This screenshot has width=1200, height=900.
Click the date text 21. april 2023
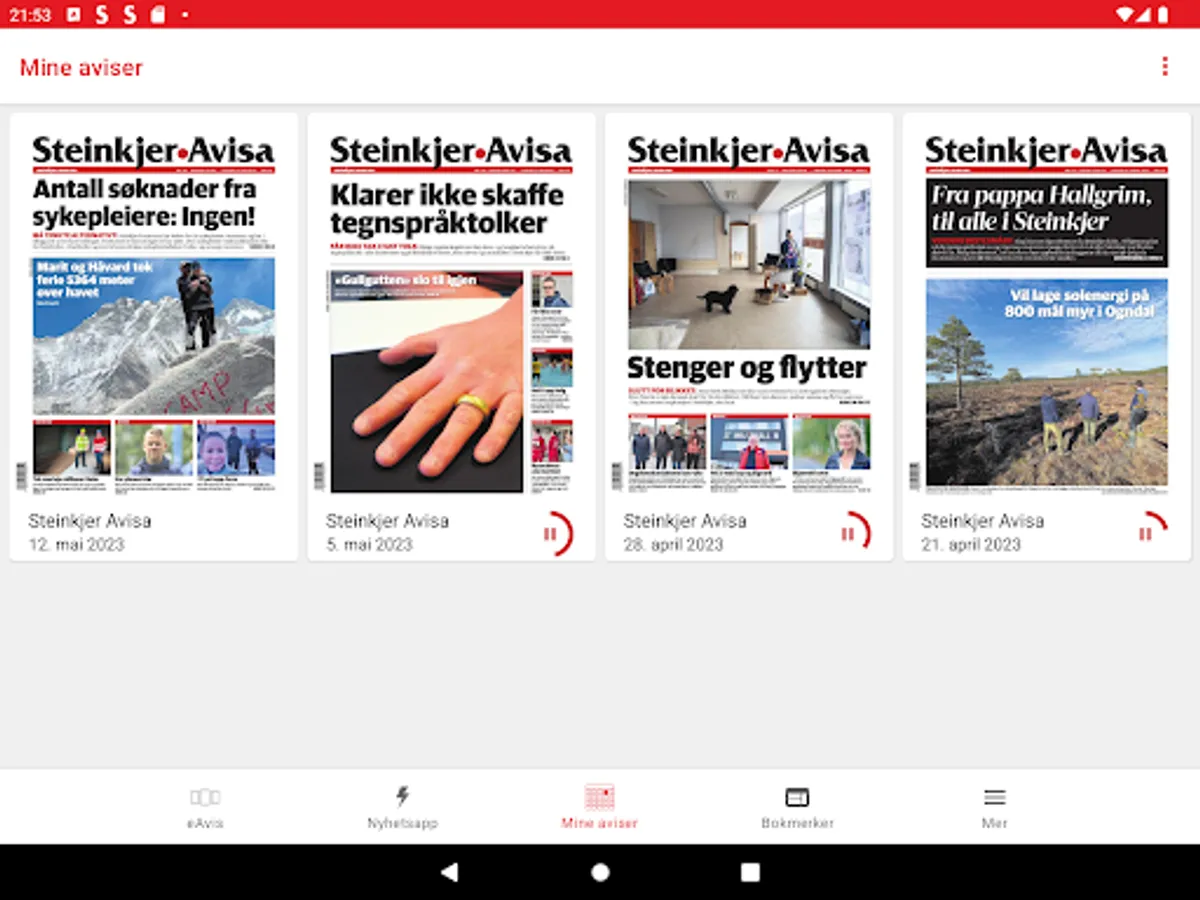coord(971,545)
